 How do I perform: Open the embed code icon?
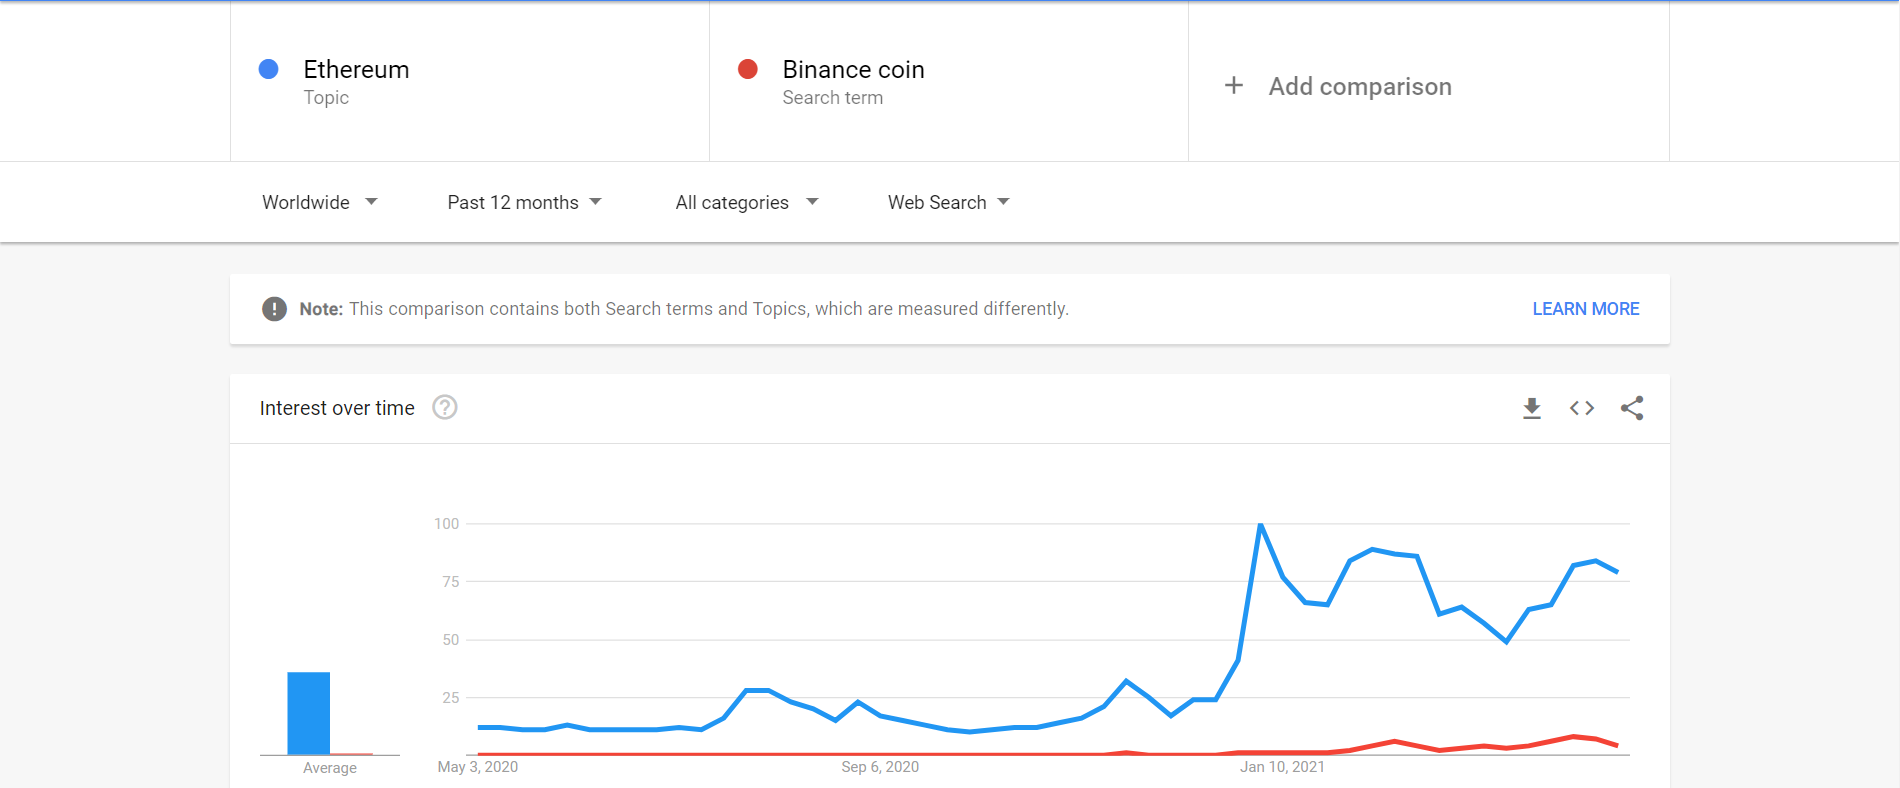click(x=1581, y=408)
